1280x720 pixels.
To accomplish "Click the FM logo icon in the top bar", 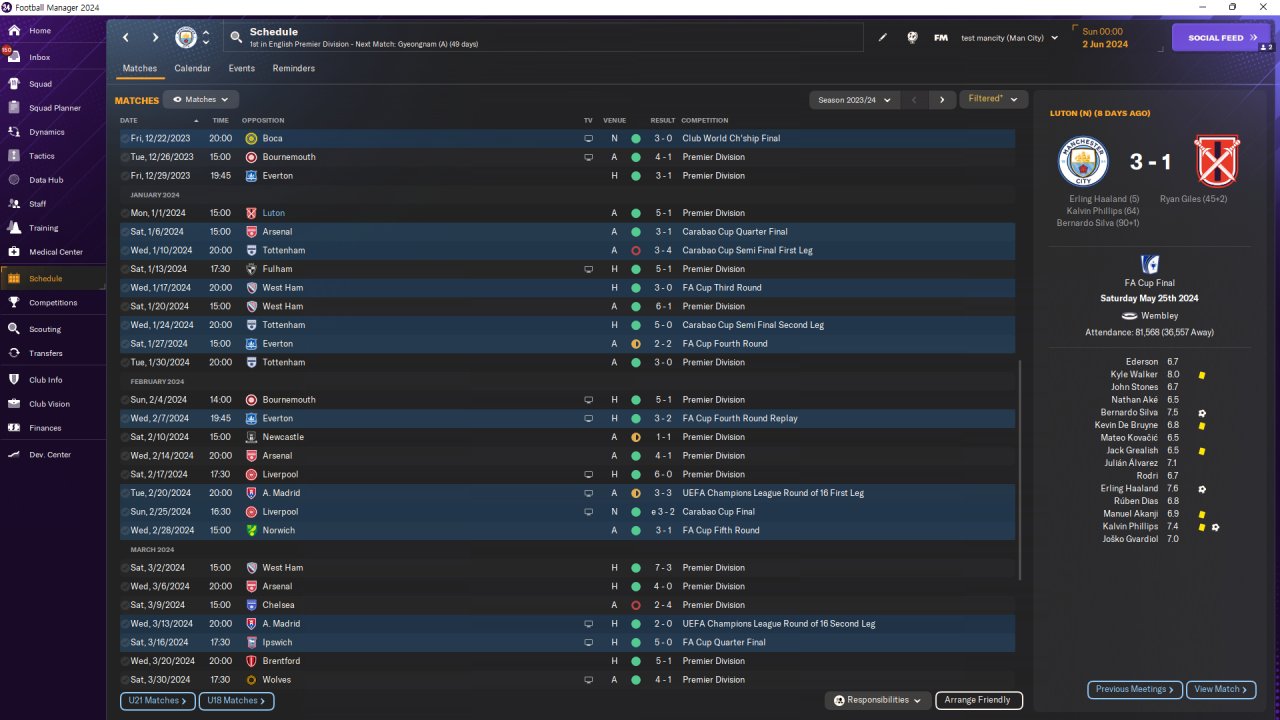I will pyautogui.click(x=941, y=38).
